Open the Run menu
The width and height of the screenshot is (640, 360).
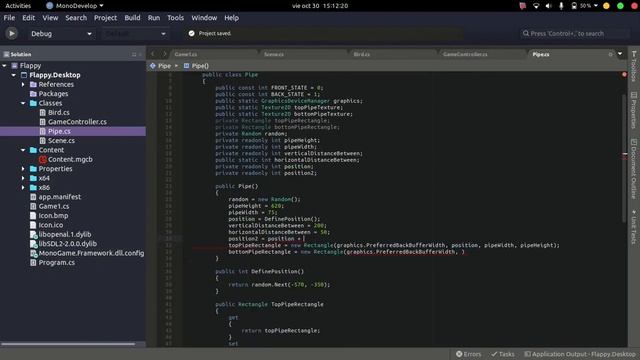click(154, 18)
